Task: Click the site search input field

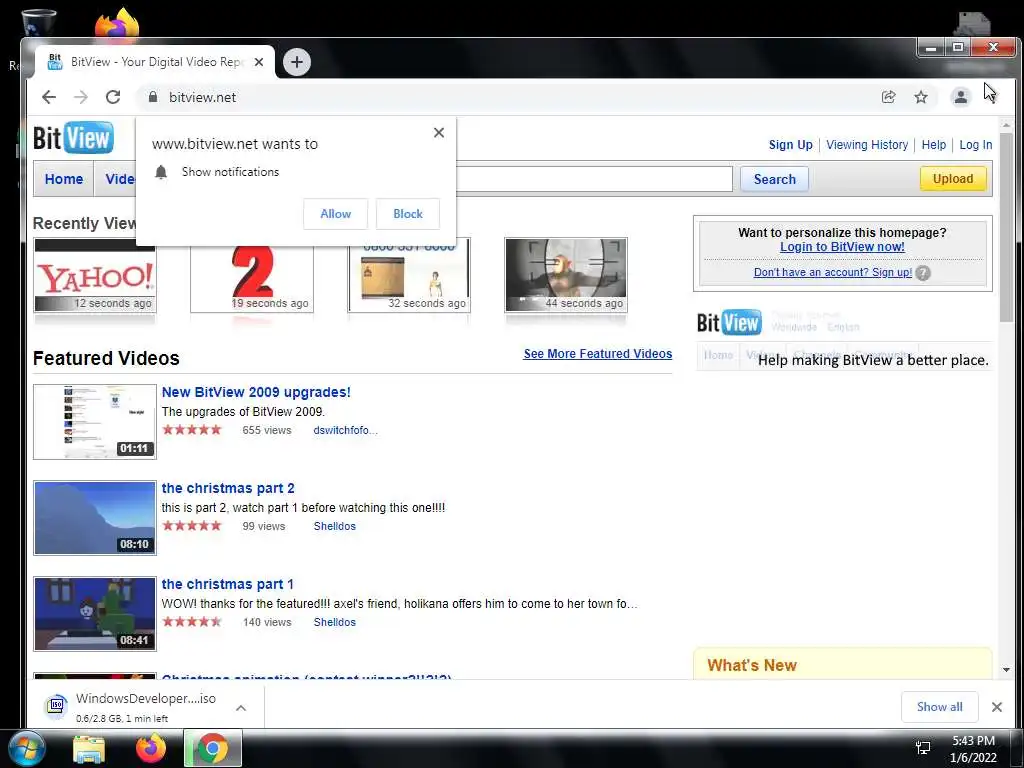Action: pos(594,179)
